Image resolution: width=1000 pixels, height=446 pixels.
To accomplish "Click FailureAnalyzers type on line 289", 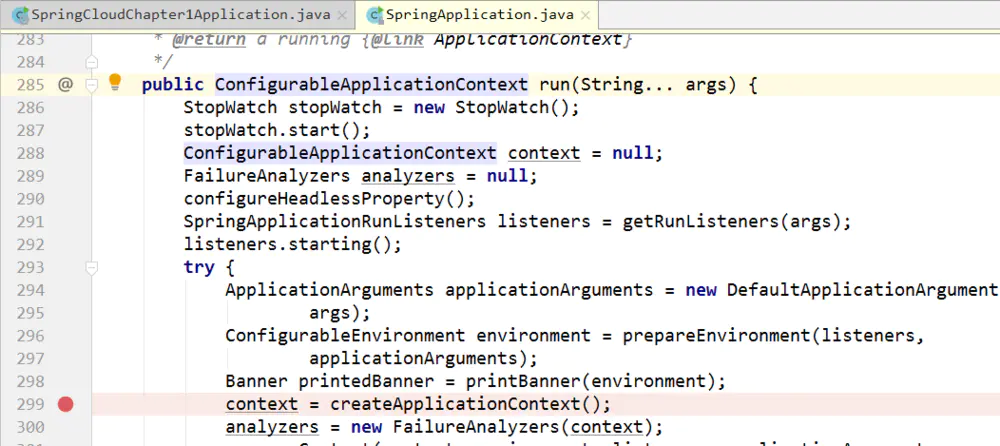I will pos(267,175).
